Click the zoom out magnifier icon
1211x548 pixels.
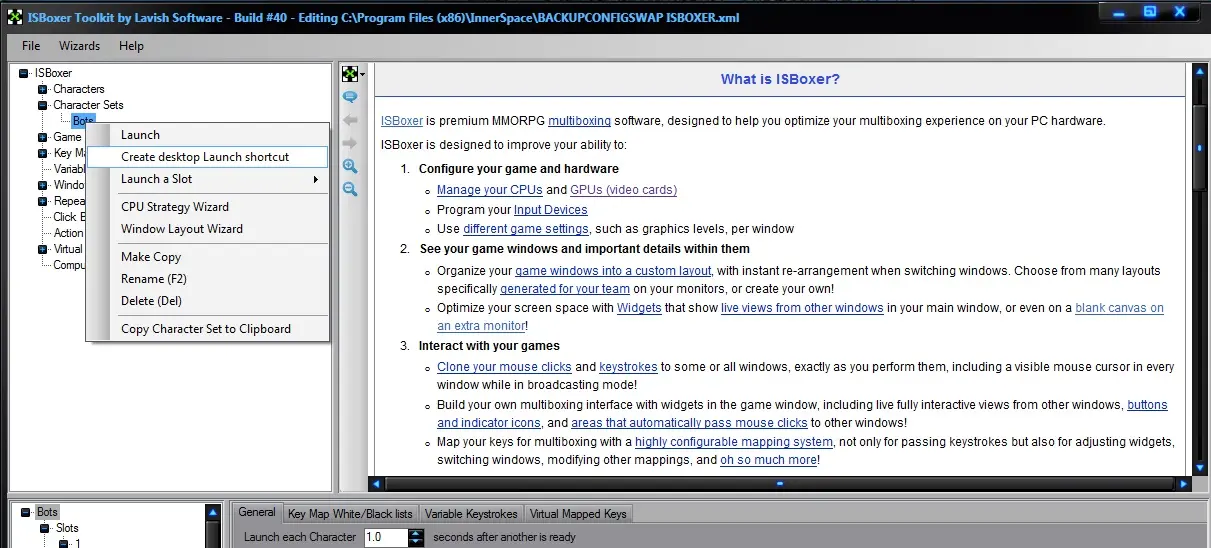(x=350, y=189)
